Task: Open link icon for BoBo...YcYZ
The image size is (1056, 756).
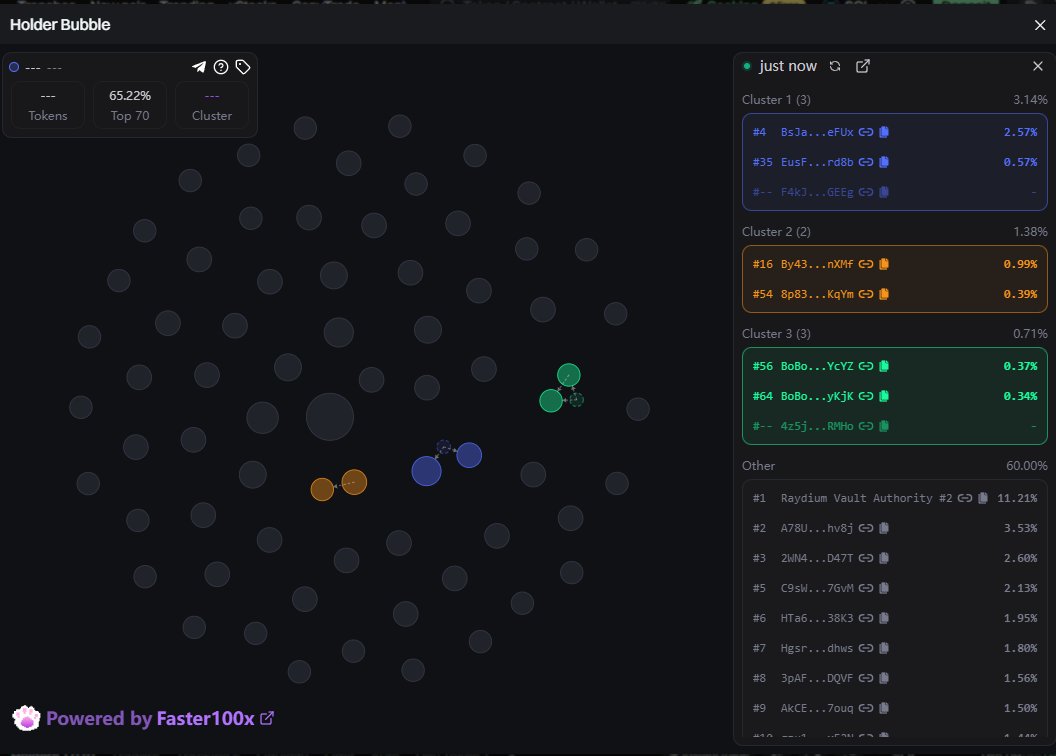Action: 866,366
